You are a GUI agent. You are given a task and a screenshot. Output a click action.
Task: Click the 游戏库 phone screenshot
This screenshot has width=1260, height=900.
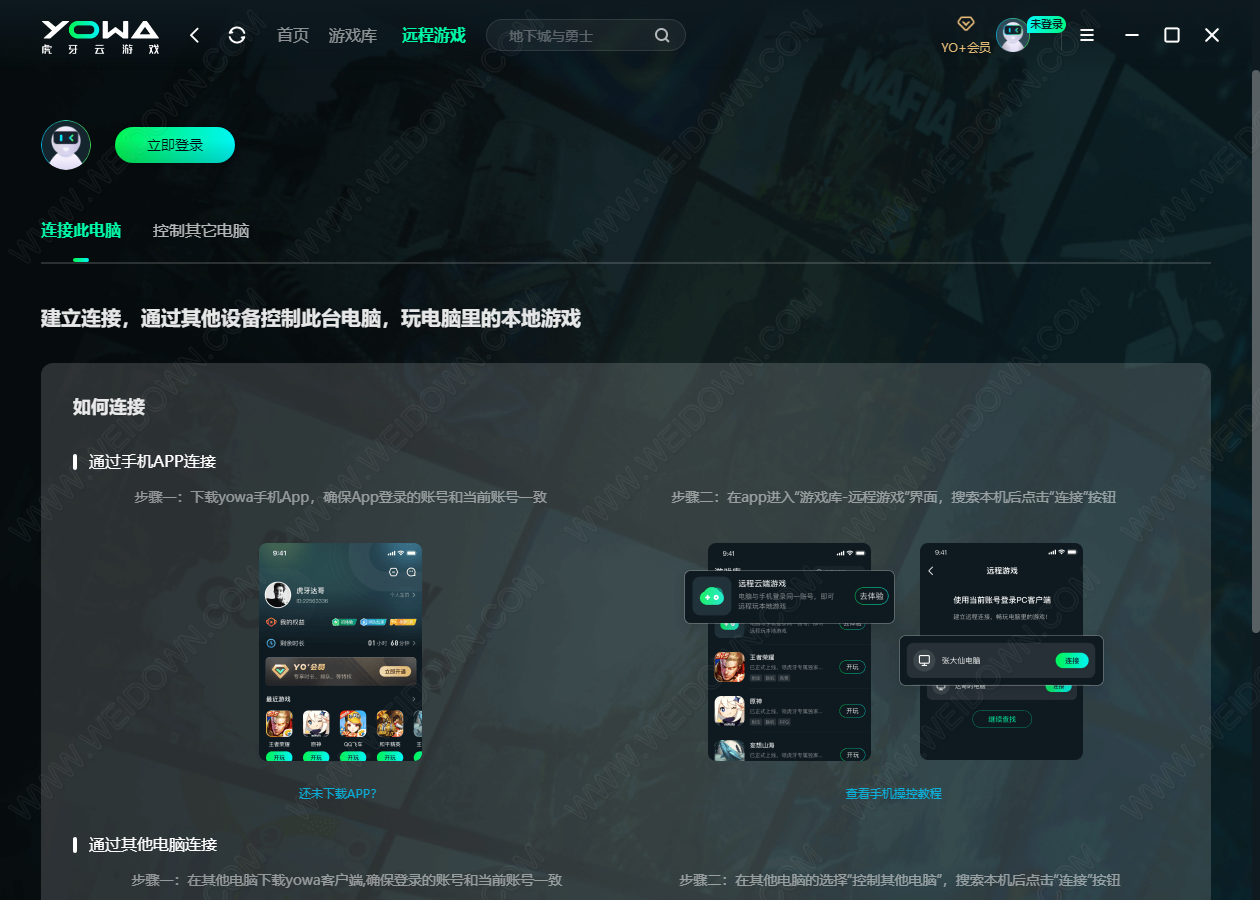(789, 652)
